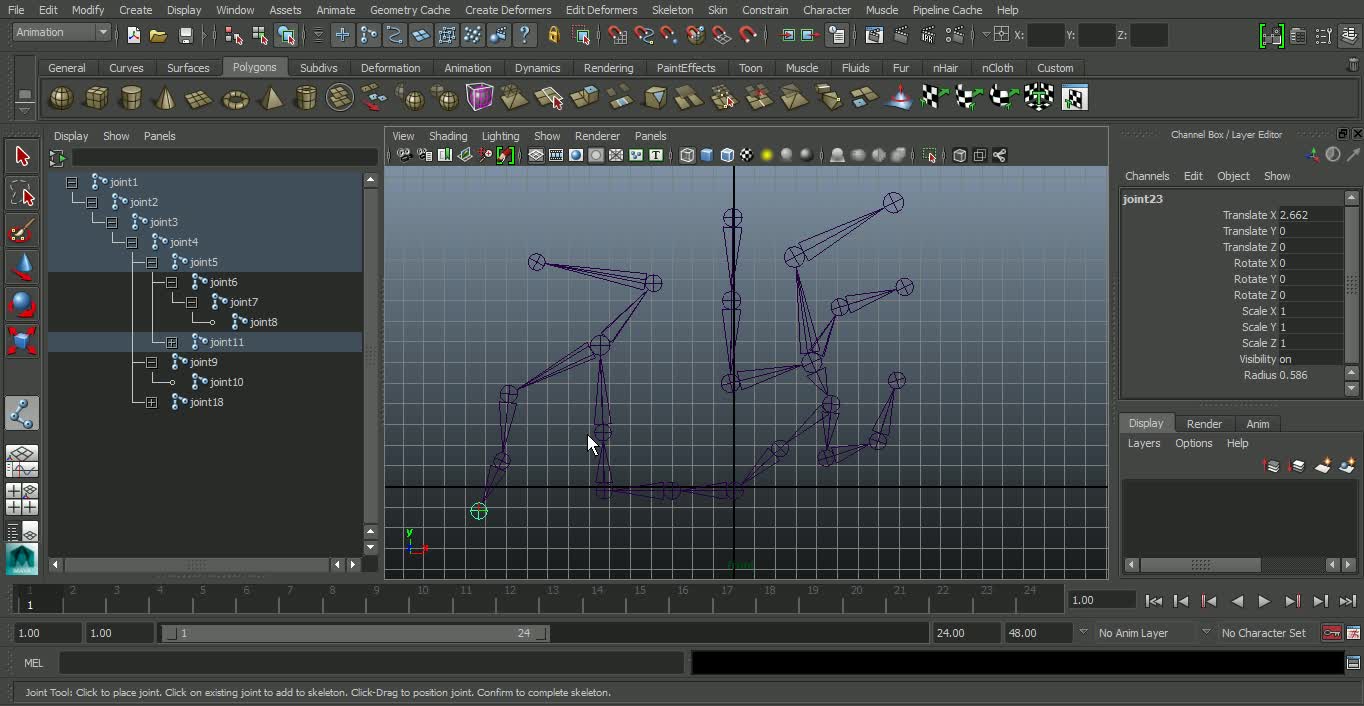The width and height of the screenshot is (1364, 706).
Task: Toggle the lock current selection padlock
Action: coord(554,35)
